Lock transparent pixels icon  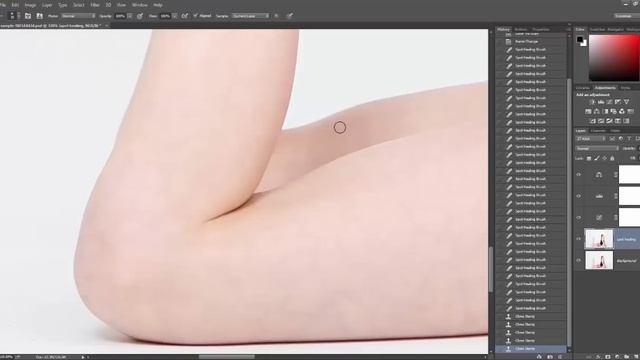click(x=589, y=158)
